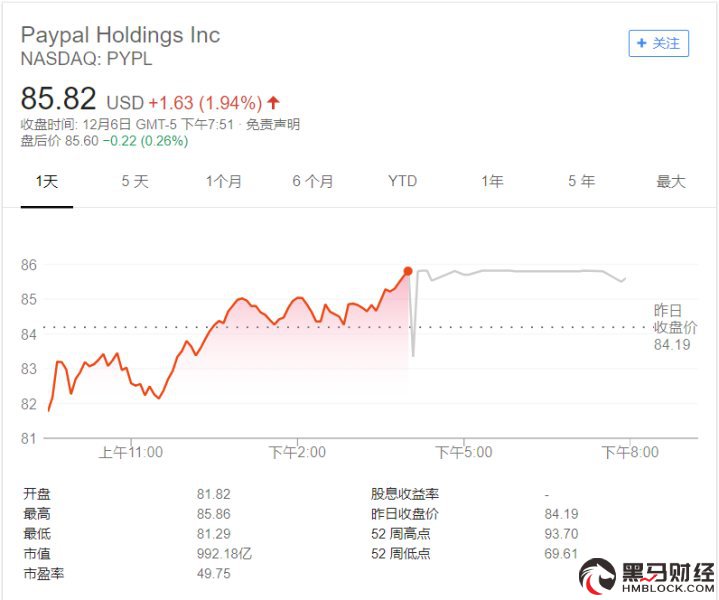The image size is (719, 600).
Task: Select the 最大 range tab
Action: tap(670, 181)
